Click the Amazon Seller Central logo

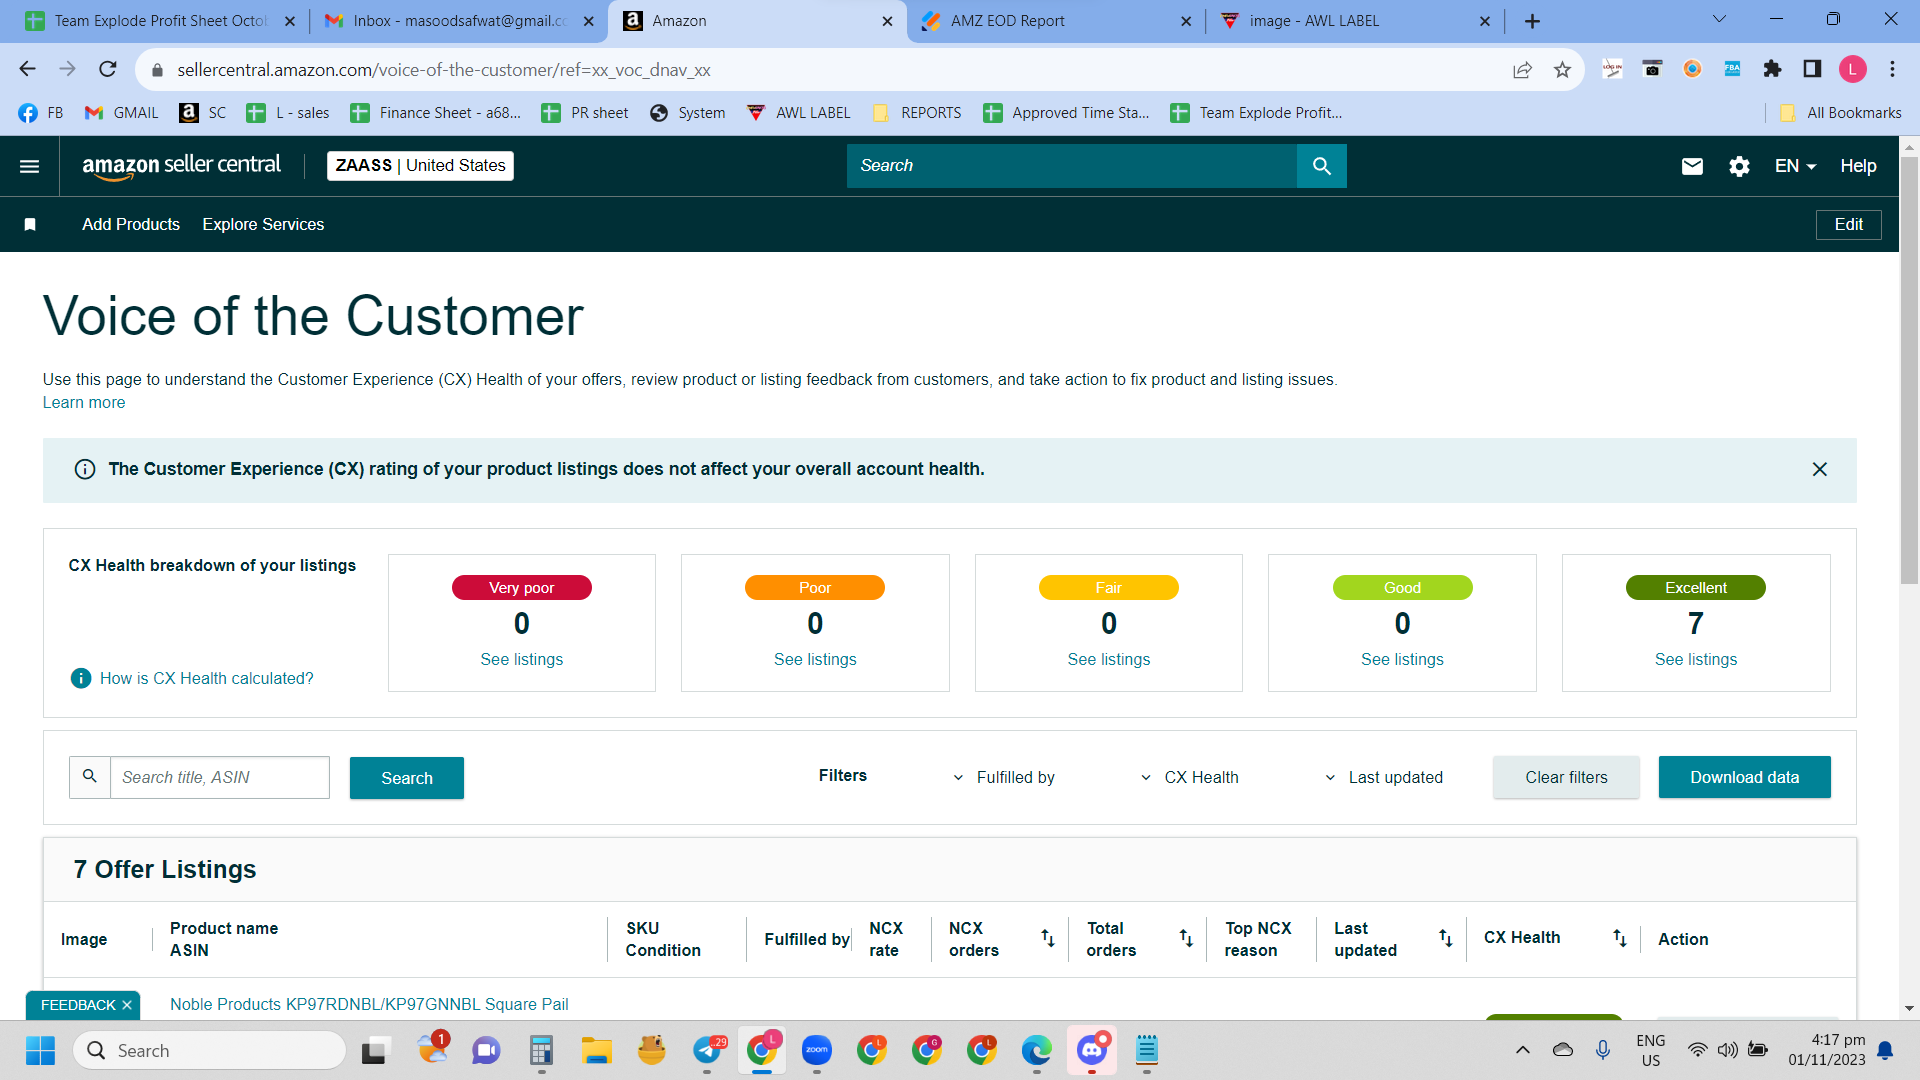[181, 166]
